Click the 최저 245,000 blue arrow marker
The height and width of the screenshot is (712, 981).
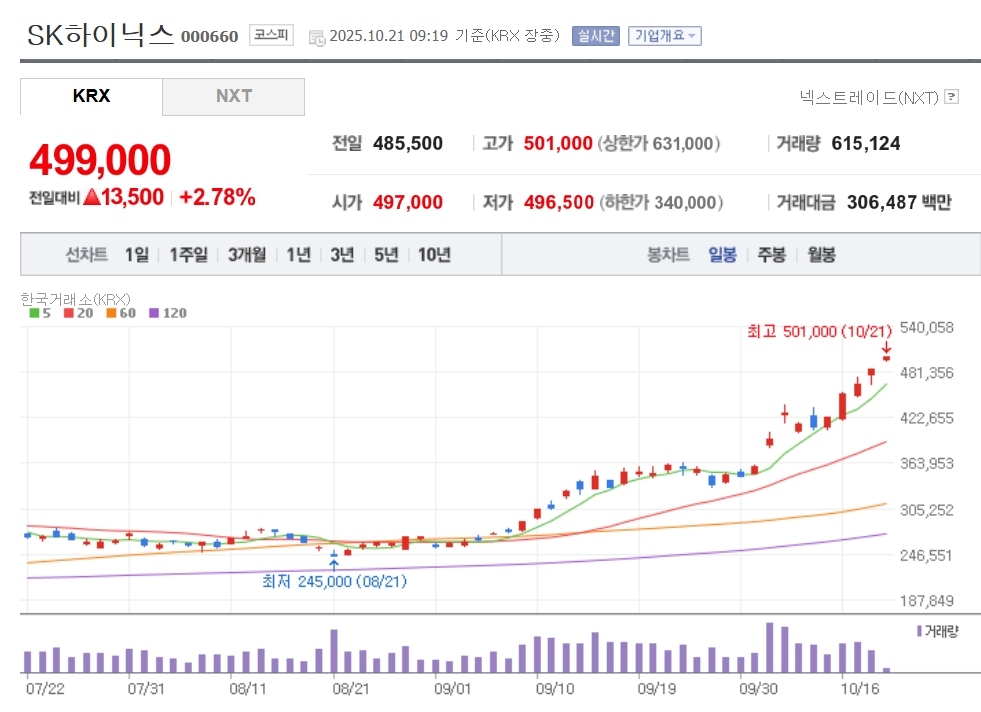click(334, 565)
